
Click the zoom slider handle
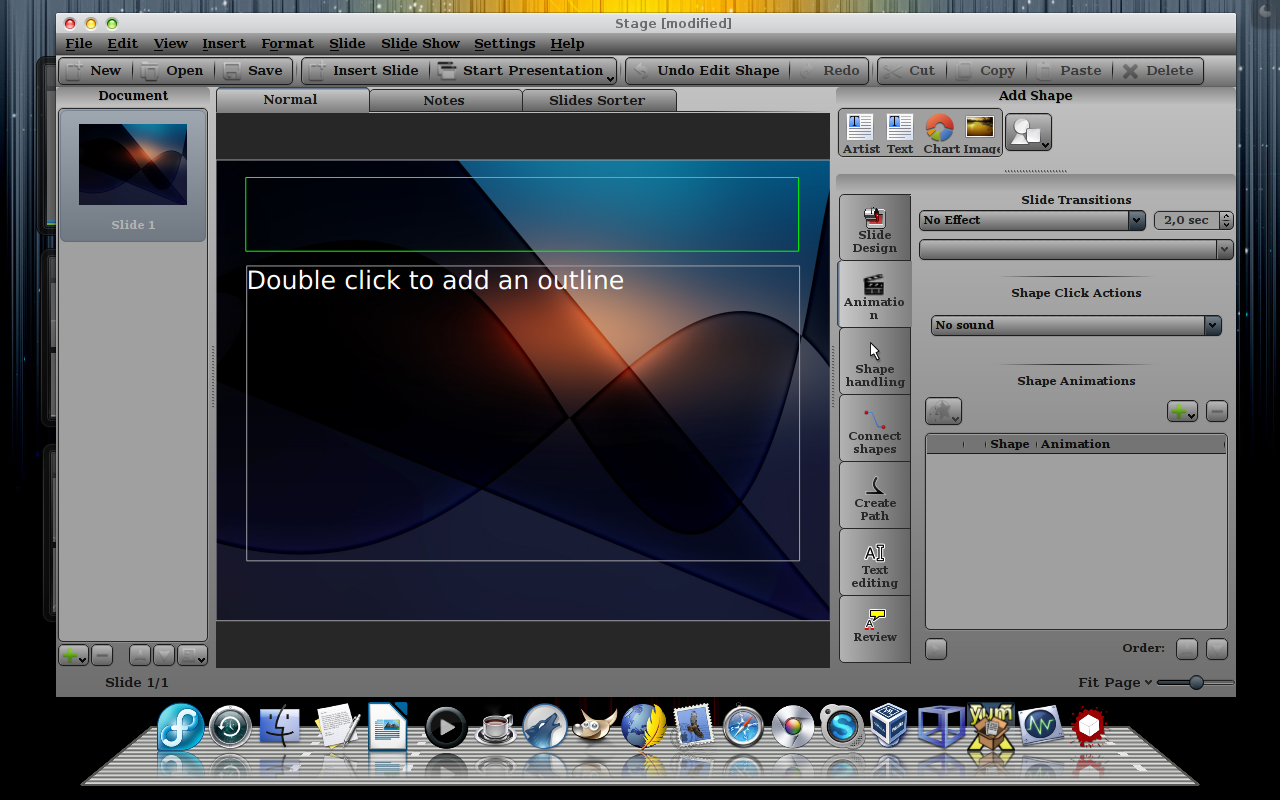click(1195, 682)
